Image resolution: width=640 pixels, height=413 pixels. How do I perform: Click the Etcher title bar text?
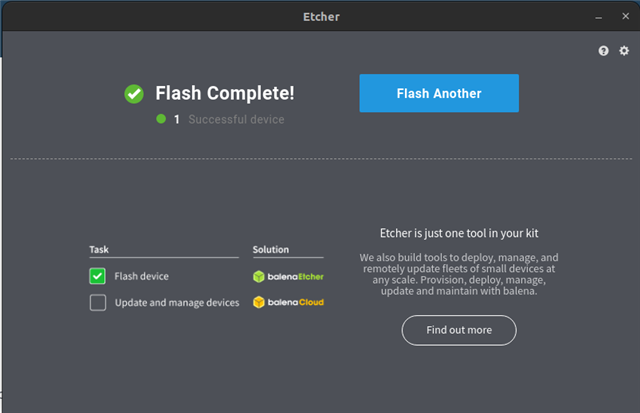coord(320,17)
